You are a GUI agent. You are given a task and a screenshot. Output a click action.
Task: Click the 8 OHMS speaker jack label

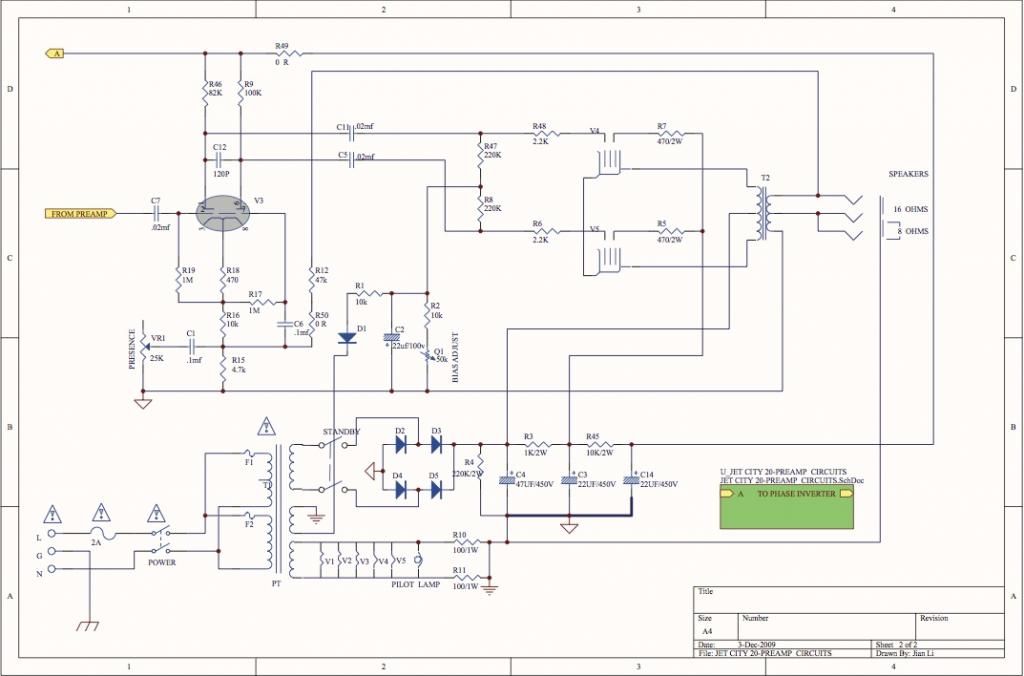[x=912, y=231]
